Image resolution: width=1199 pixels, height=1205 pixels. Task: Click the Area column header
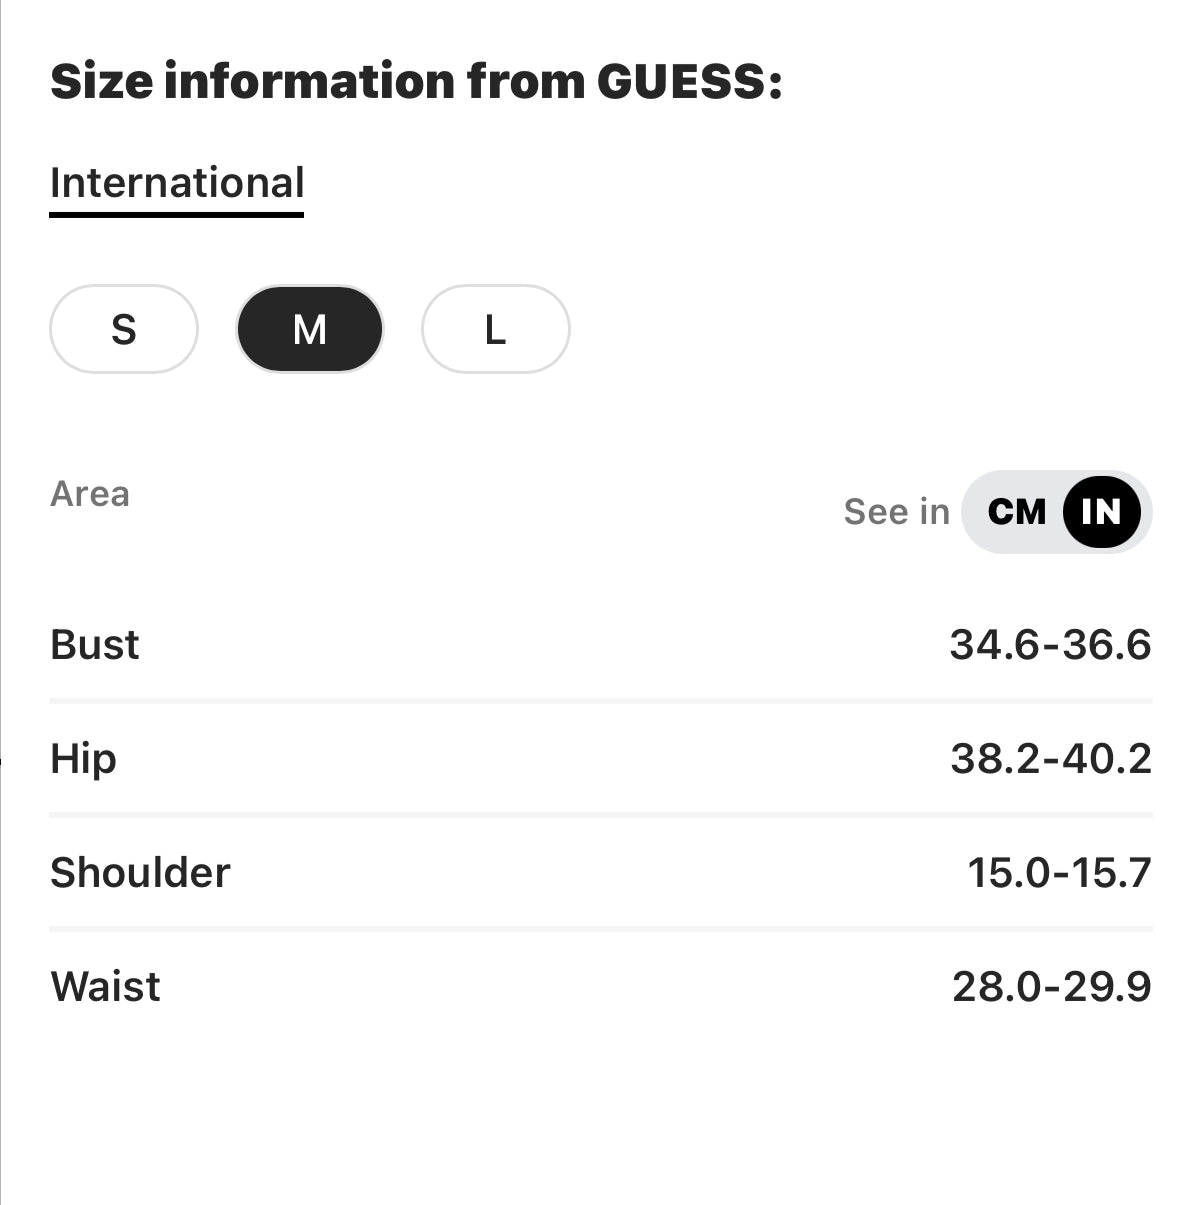coord(90,493)
